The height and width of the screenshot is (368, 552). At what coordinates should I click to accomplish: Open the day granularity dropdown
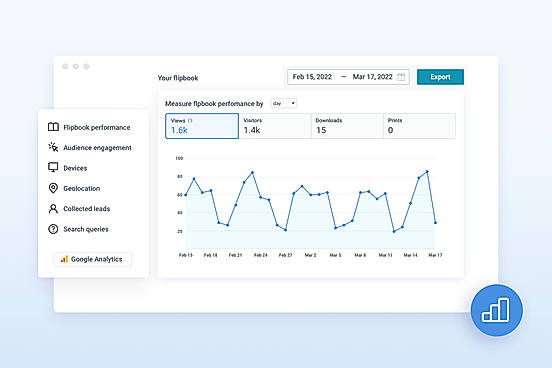coord(284,103)
